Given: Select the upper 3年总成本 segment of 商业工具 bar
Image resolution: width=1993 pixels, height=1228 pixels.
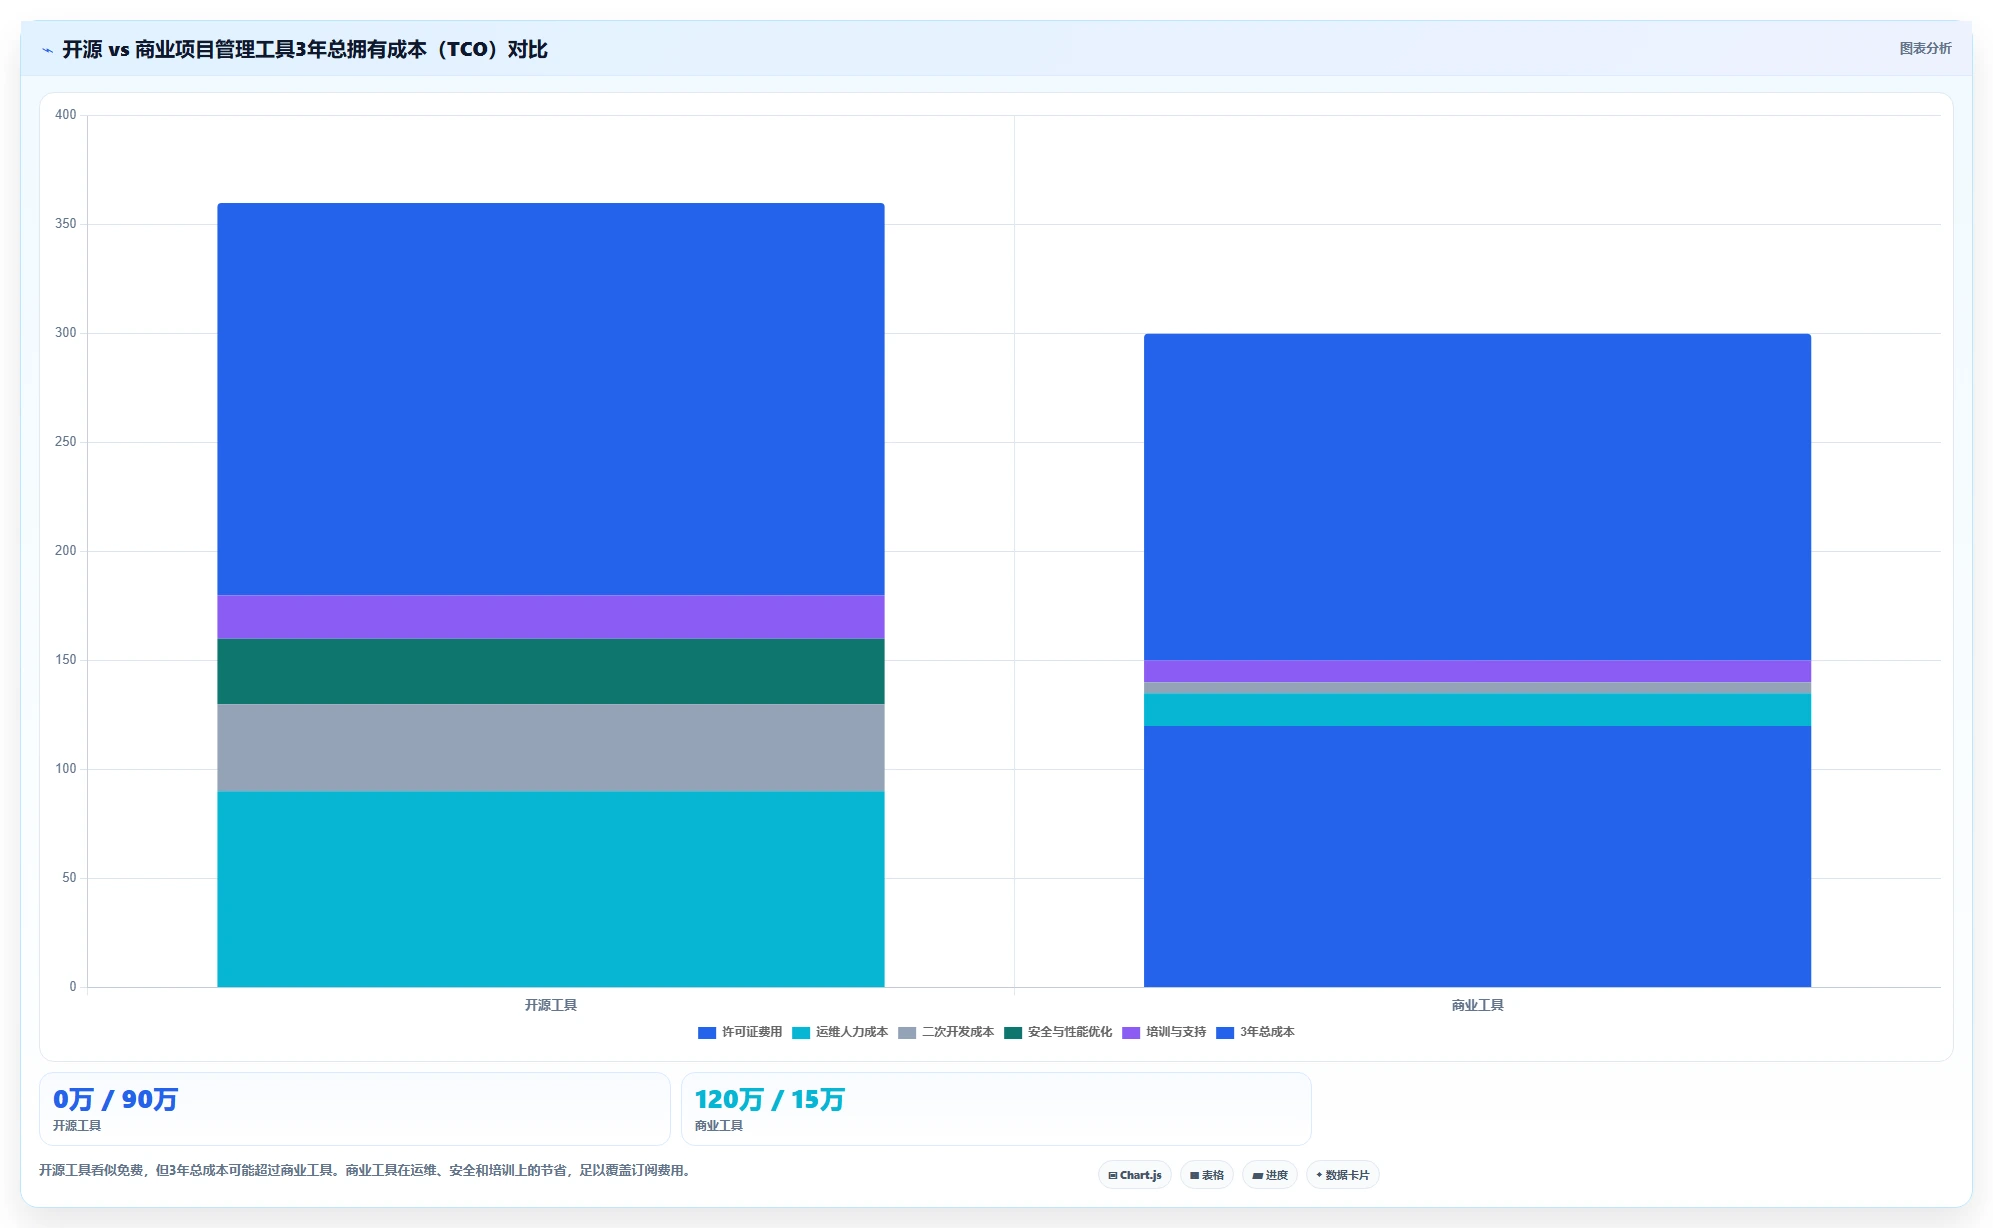Looking at the screenshot, I should (x=1477, y=497).
